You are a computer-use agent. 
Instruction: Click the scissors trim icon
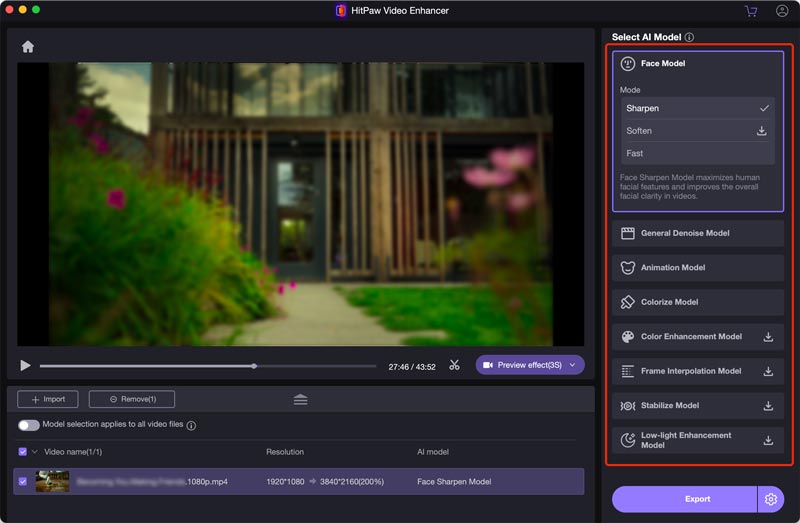pyautogui.click(x=454, y=365)
